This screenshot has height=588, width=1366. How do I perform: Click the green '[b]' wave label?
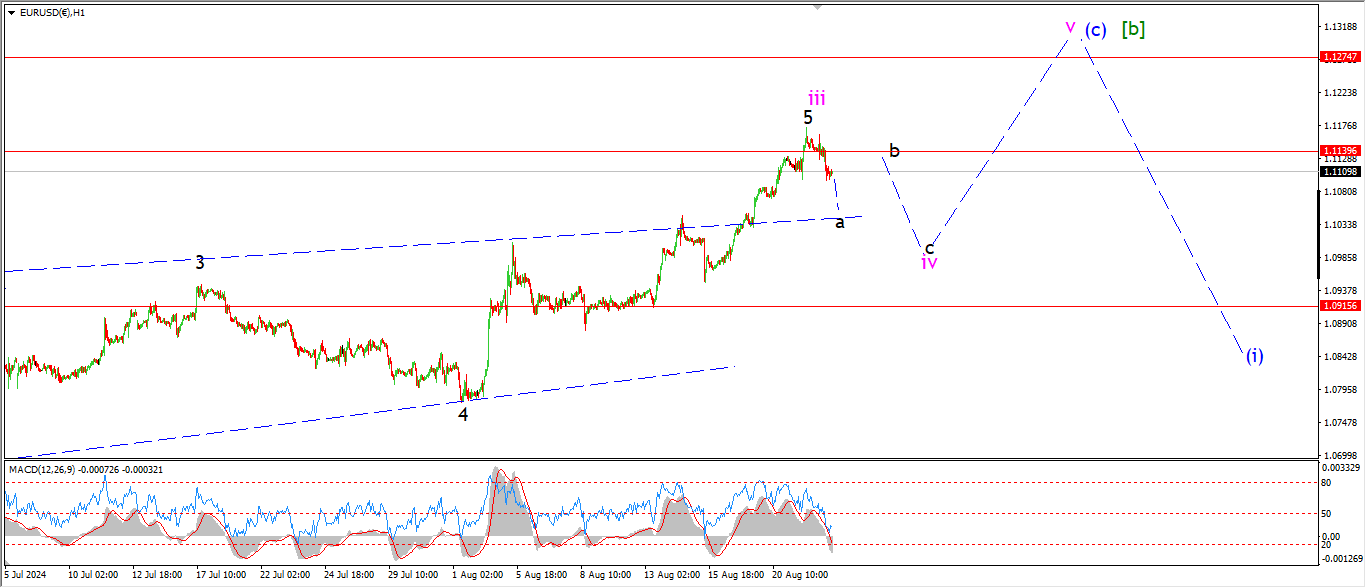tap(1133, 29)
